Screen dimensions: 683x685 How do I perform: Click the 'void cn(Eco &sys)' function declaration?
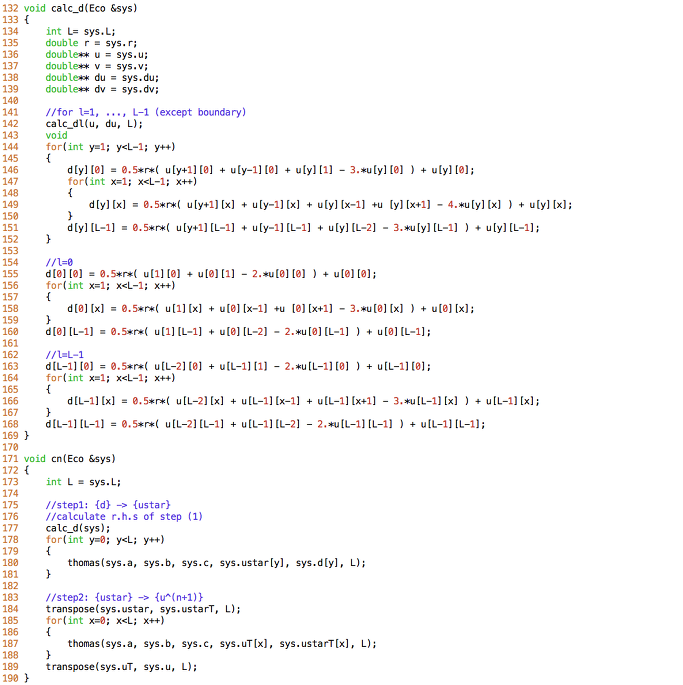click(69, 459)
